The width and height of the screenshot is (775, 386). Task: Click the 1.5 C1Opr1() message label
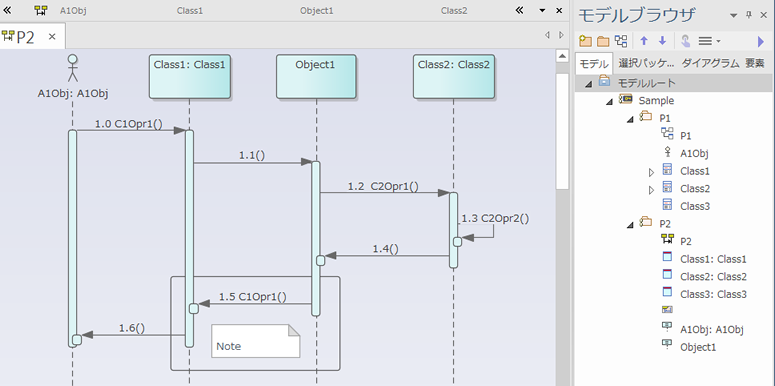pyautogui.click(x=253, y=297)
